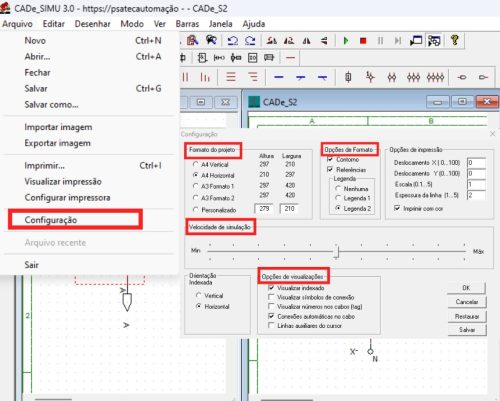Choose Salvar como... menu entry

point(88,105)
